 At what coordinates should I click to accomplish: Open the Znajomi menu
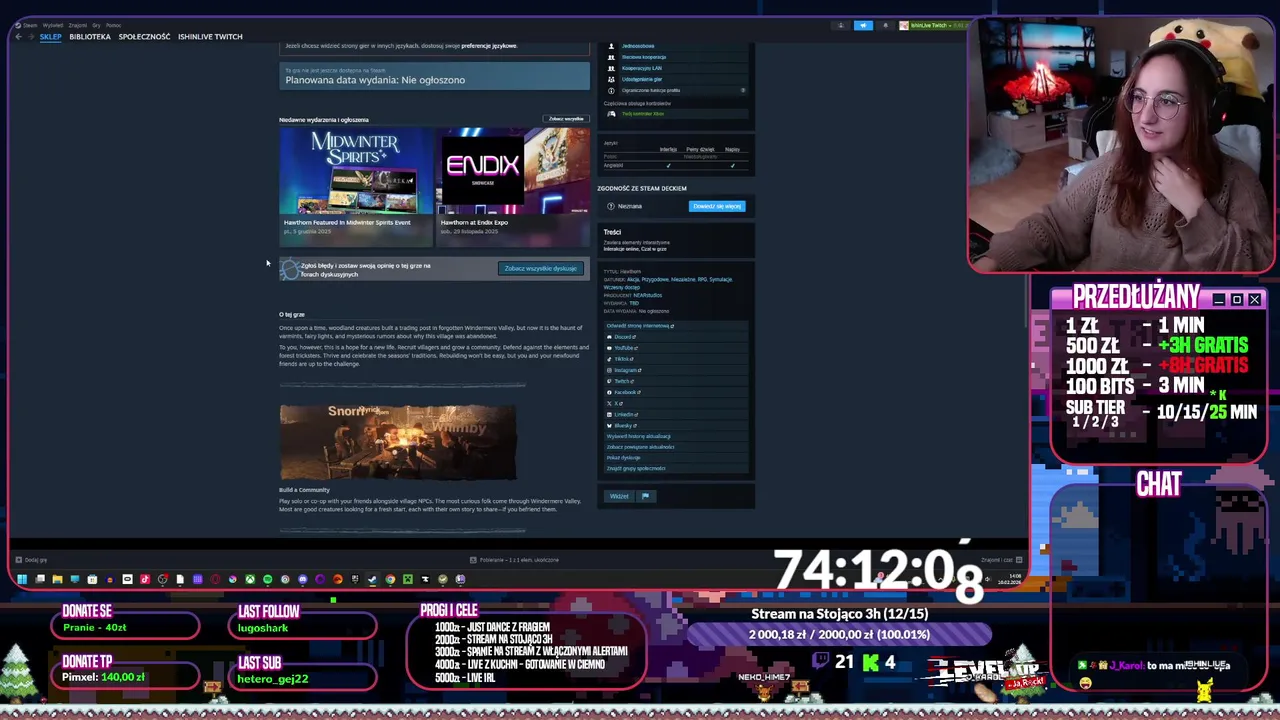pos(77,25)
